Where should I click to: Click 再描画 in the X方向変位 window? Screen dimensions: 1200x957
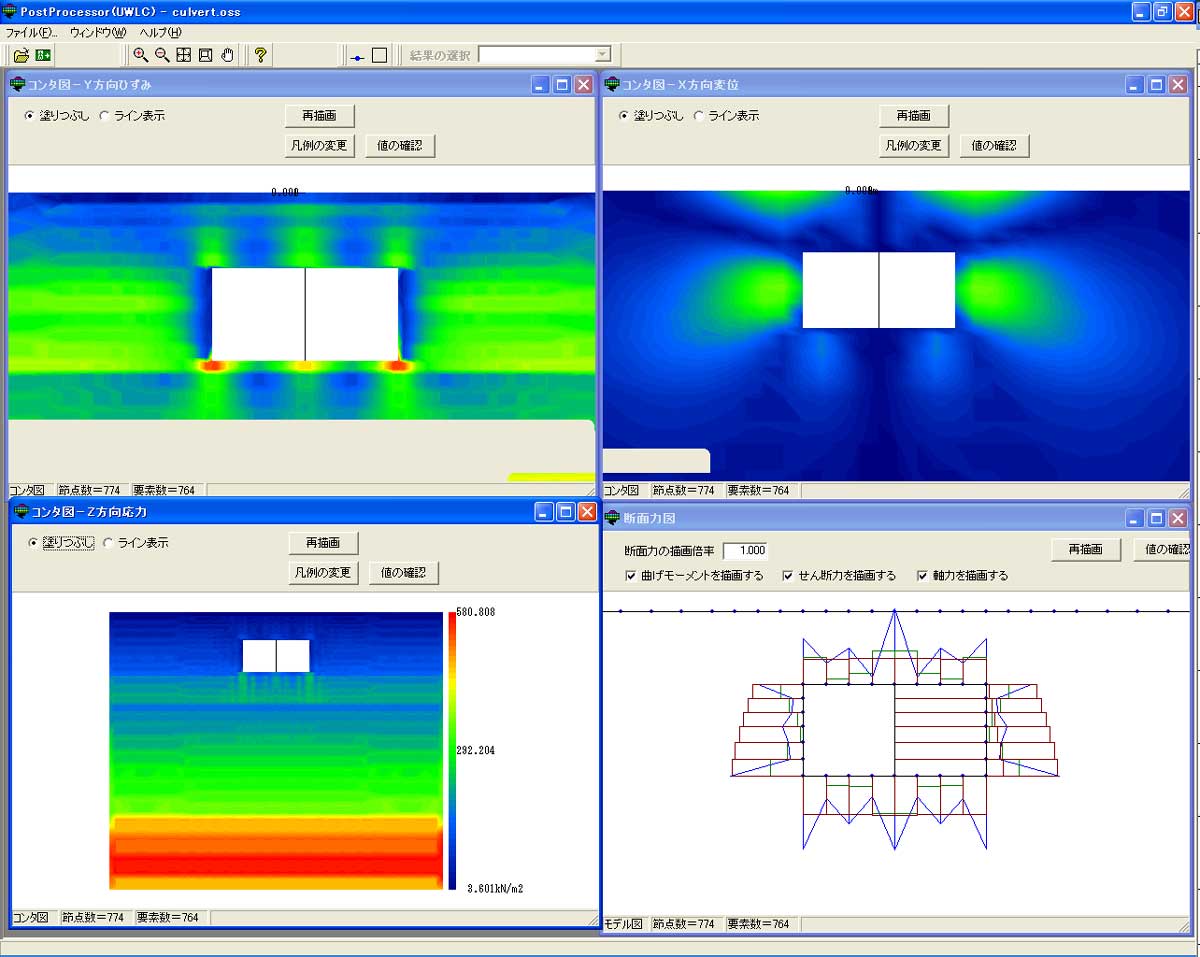[x=913, y=116]
